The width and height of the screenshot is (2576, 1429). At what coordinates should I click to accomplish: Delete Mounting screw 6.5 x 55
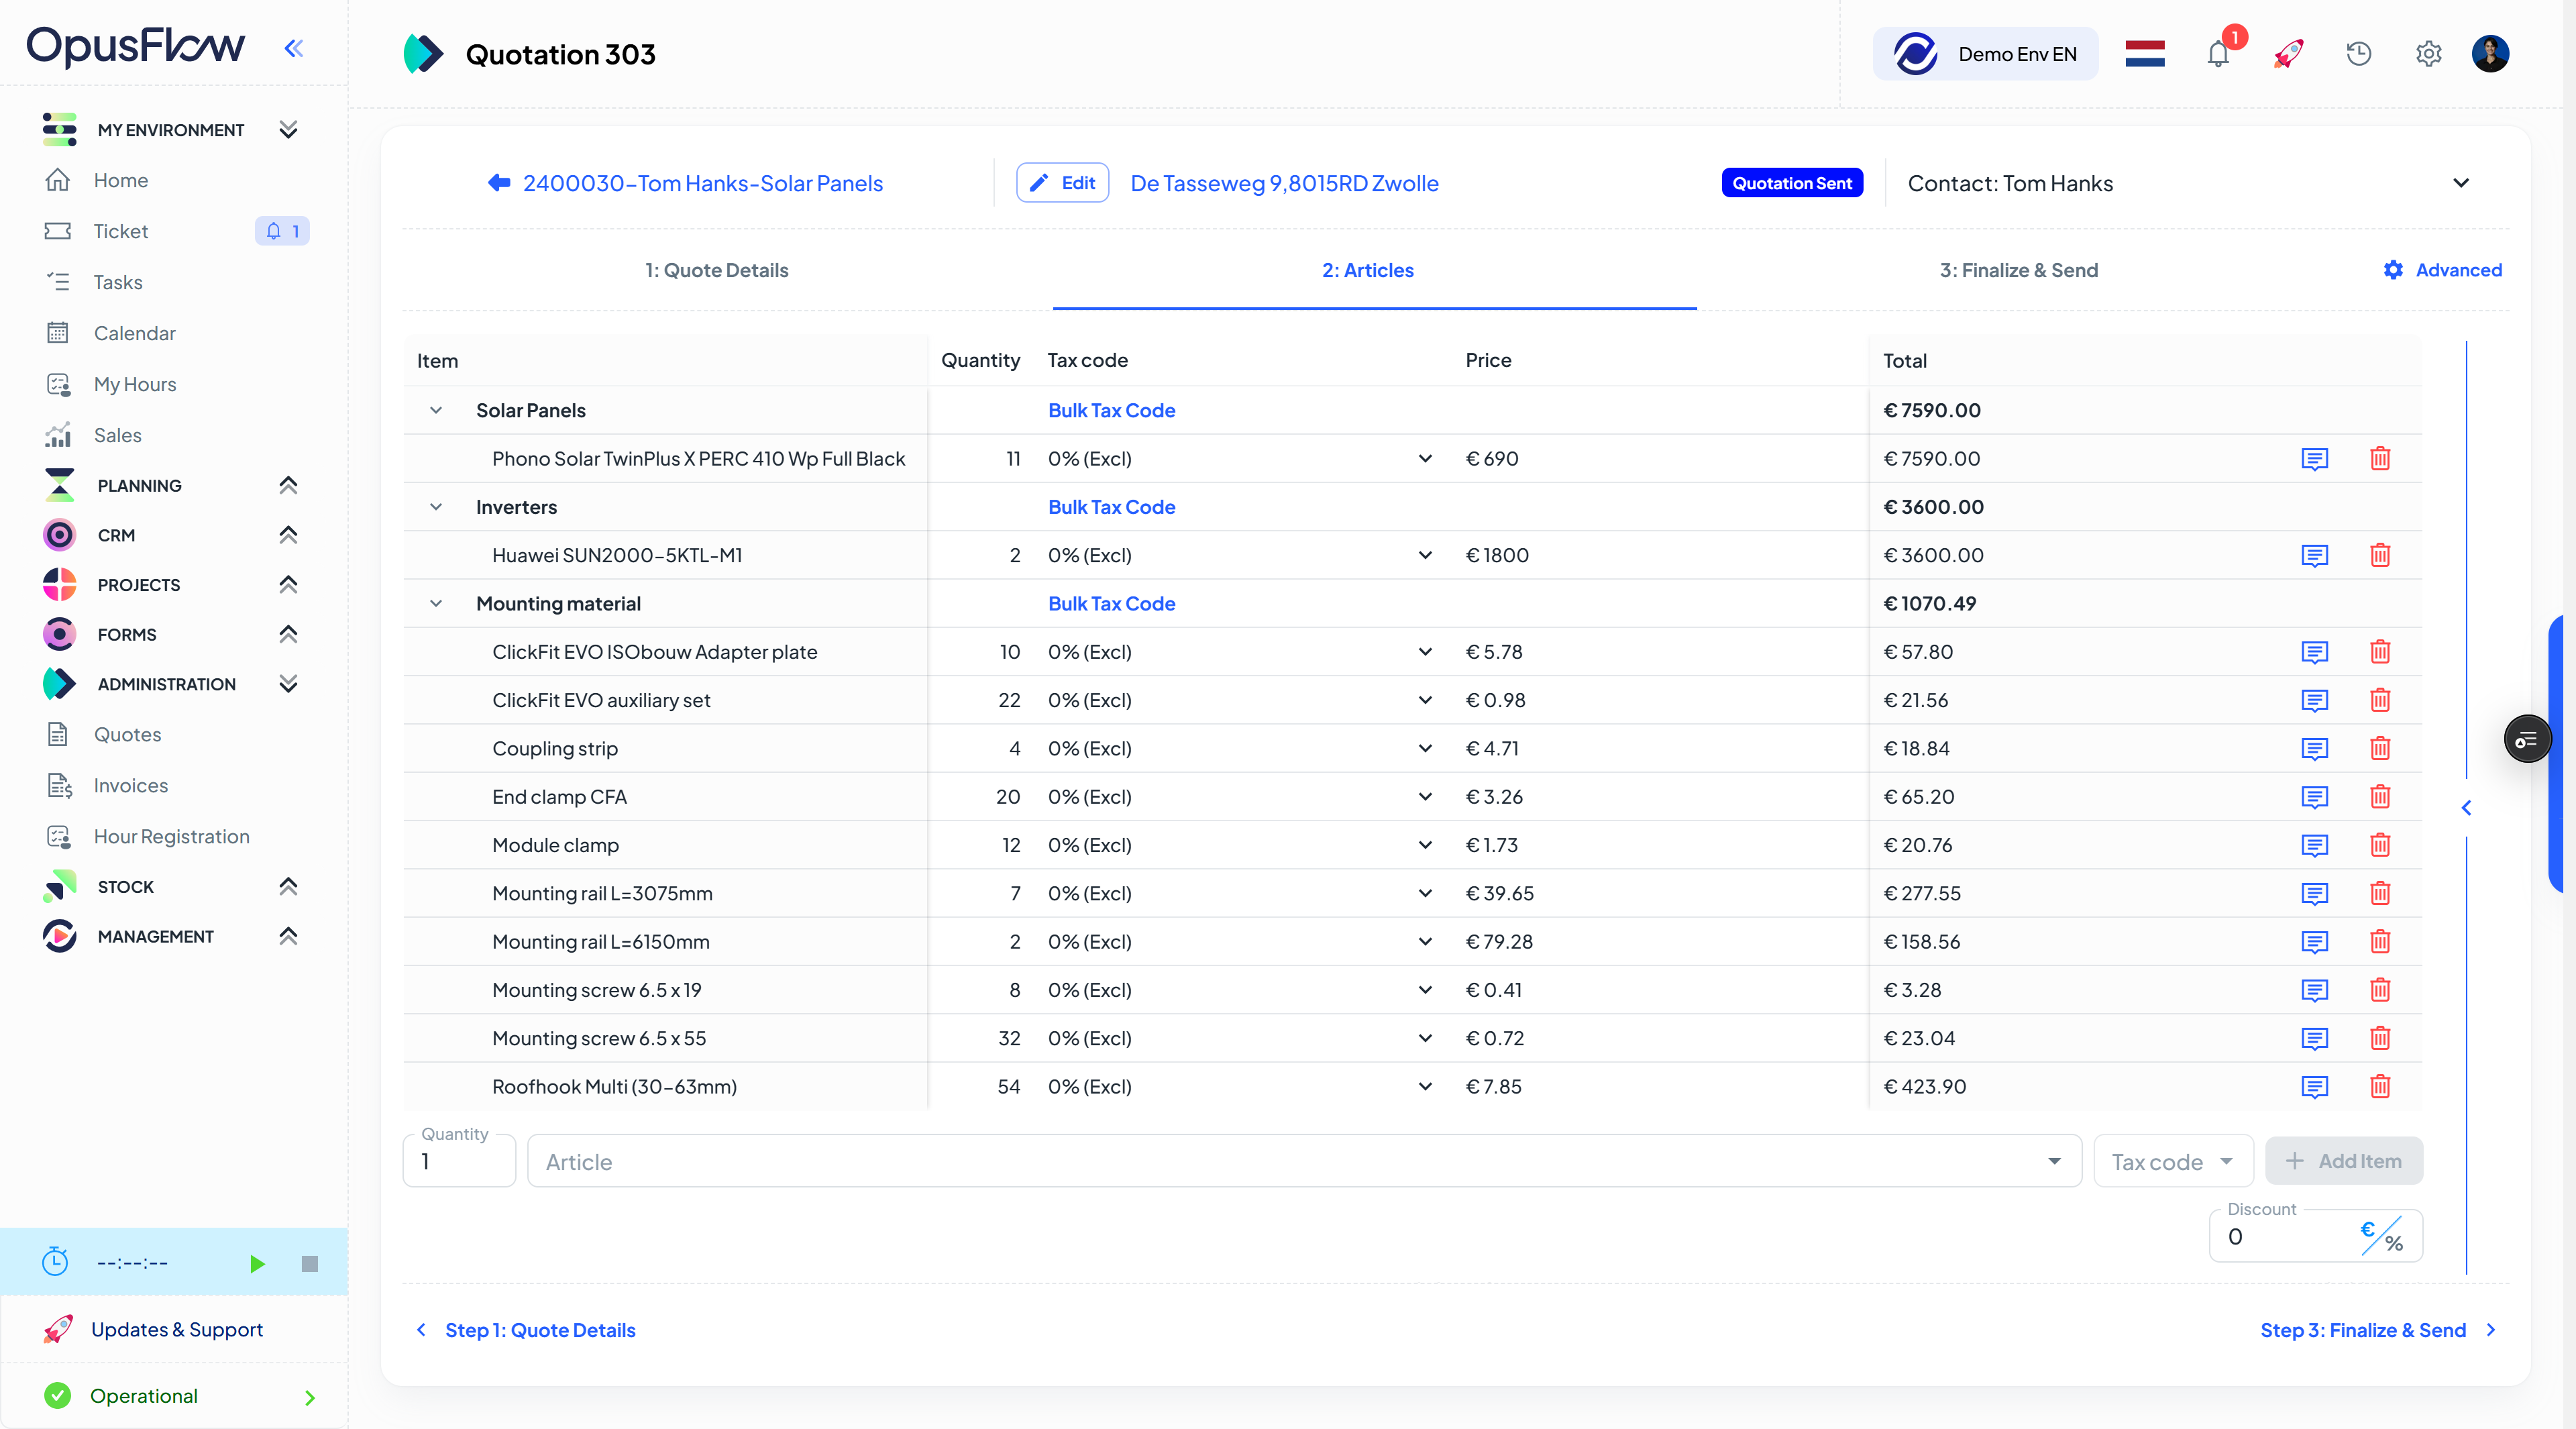pos(2380,1038)
